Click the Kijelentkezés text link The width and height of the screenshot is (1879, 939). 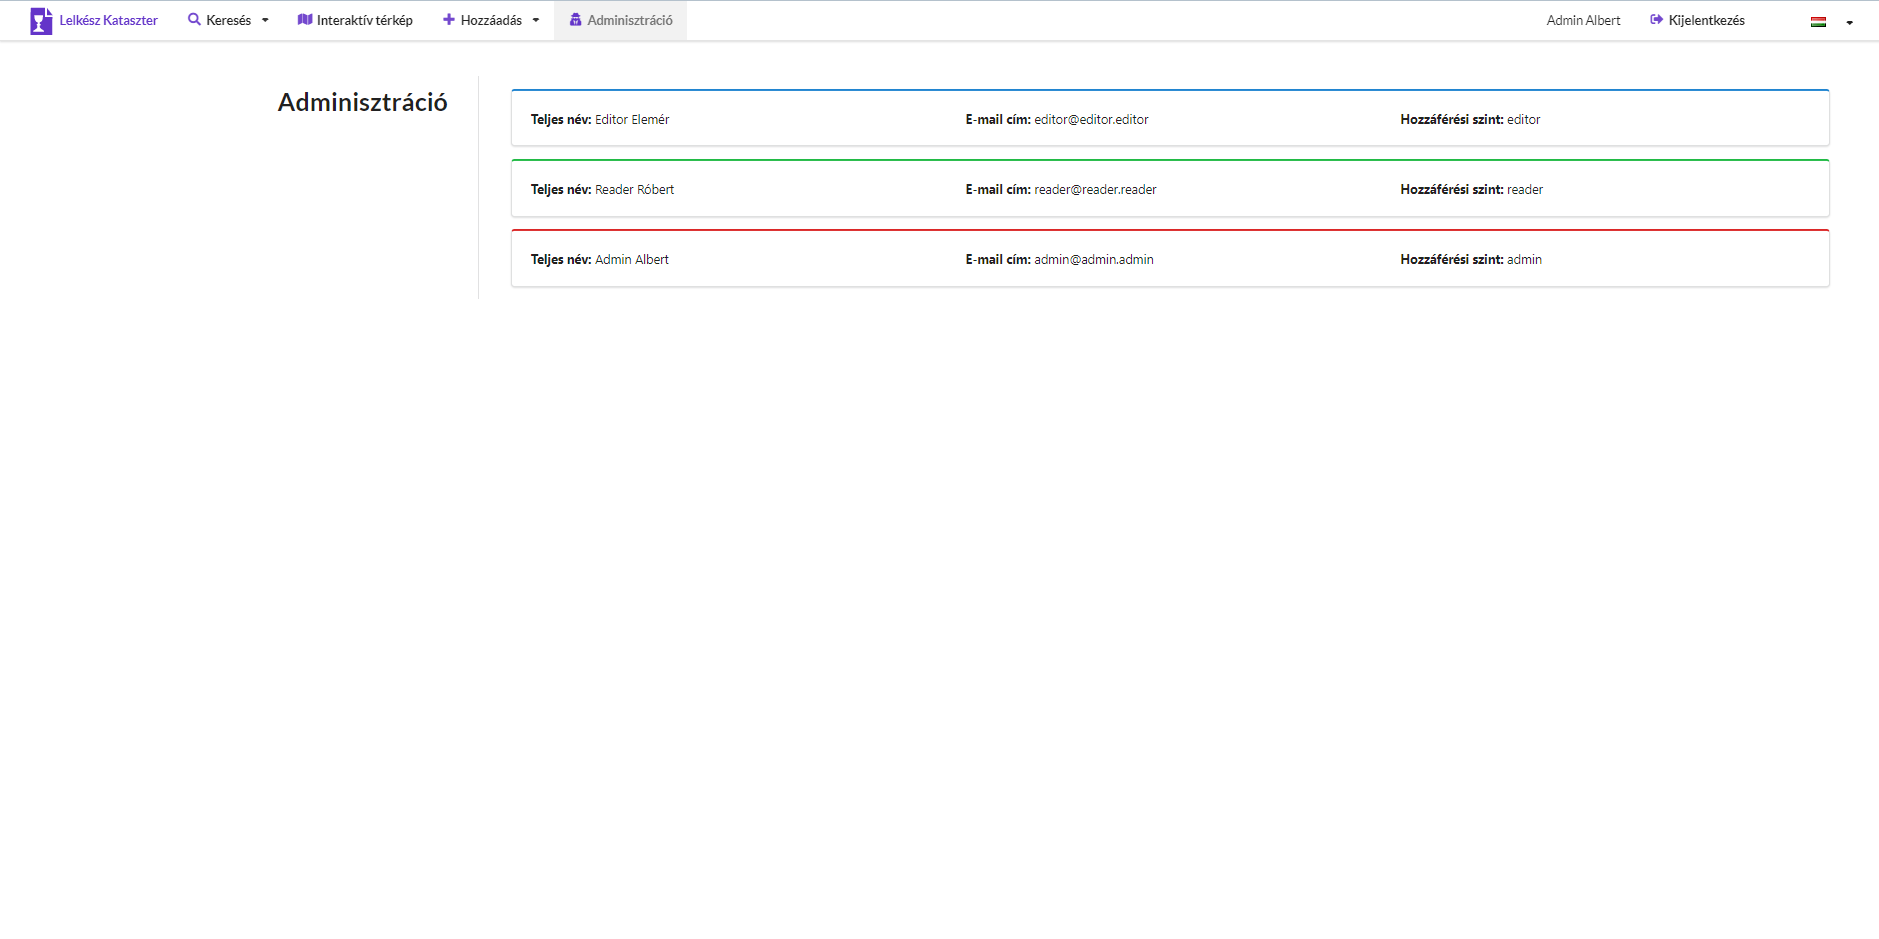(x=1706, y=21)
